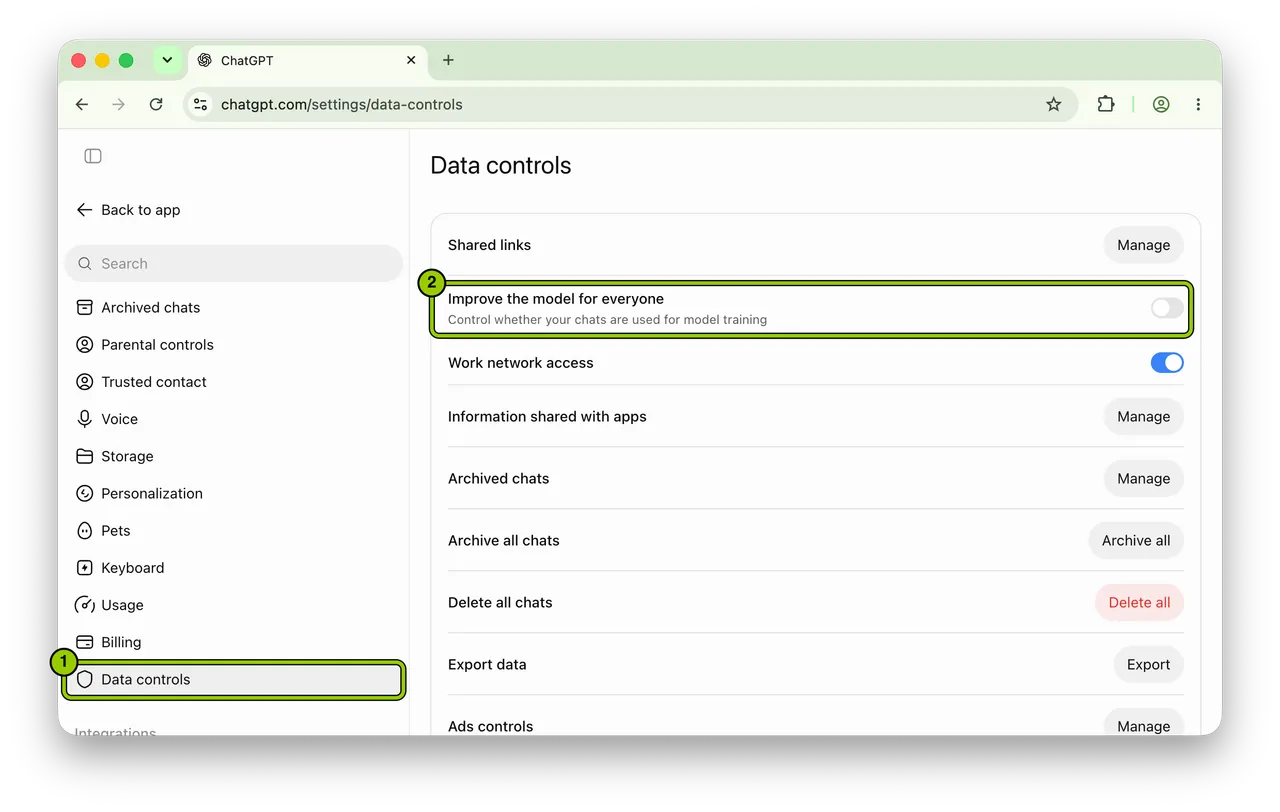This screenshot has height=812, width=1280.
Task: Open Parental controls settings
Action: (x=234, y=344)
